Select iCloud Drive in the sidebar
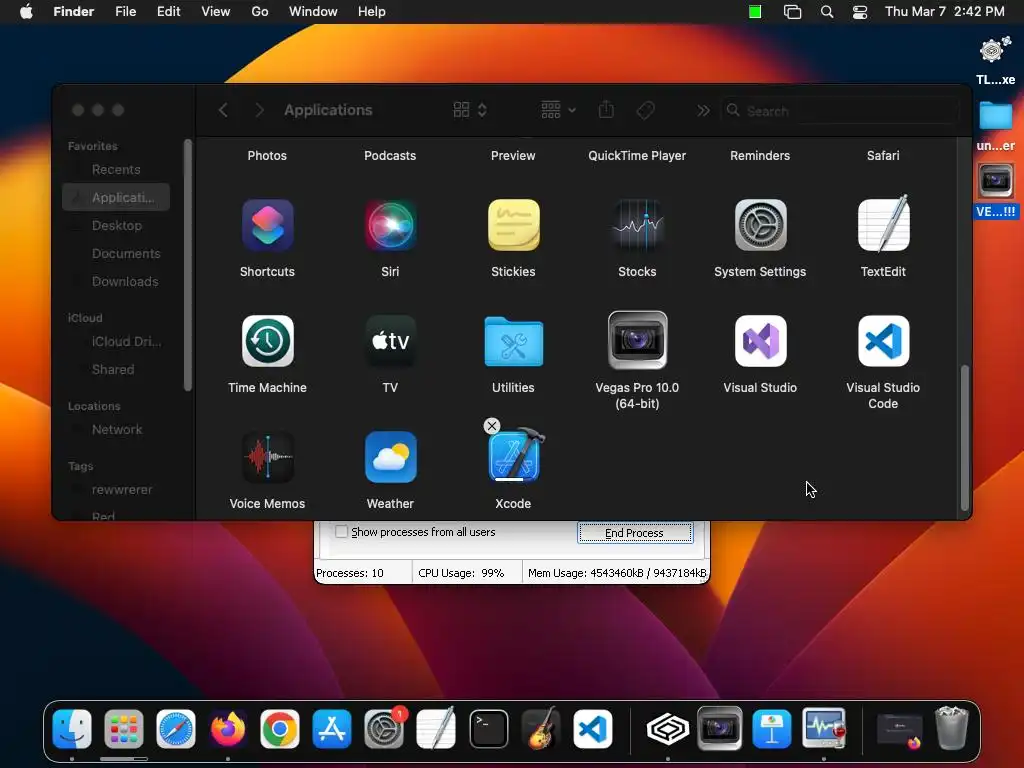 pyautogui.click(x=116, y=342)
